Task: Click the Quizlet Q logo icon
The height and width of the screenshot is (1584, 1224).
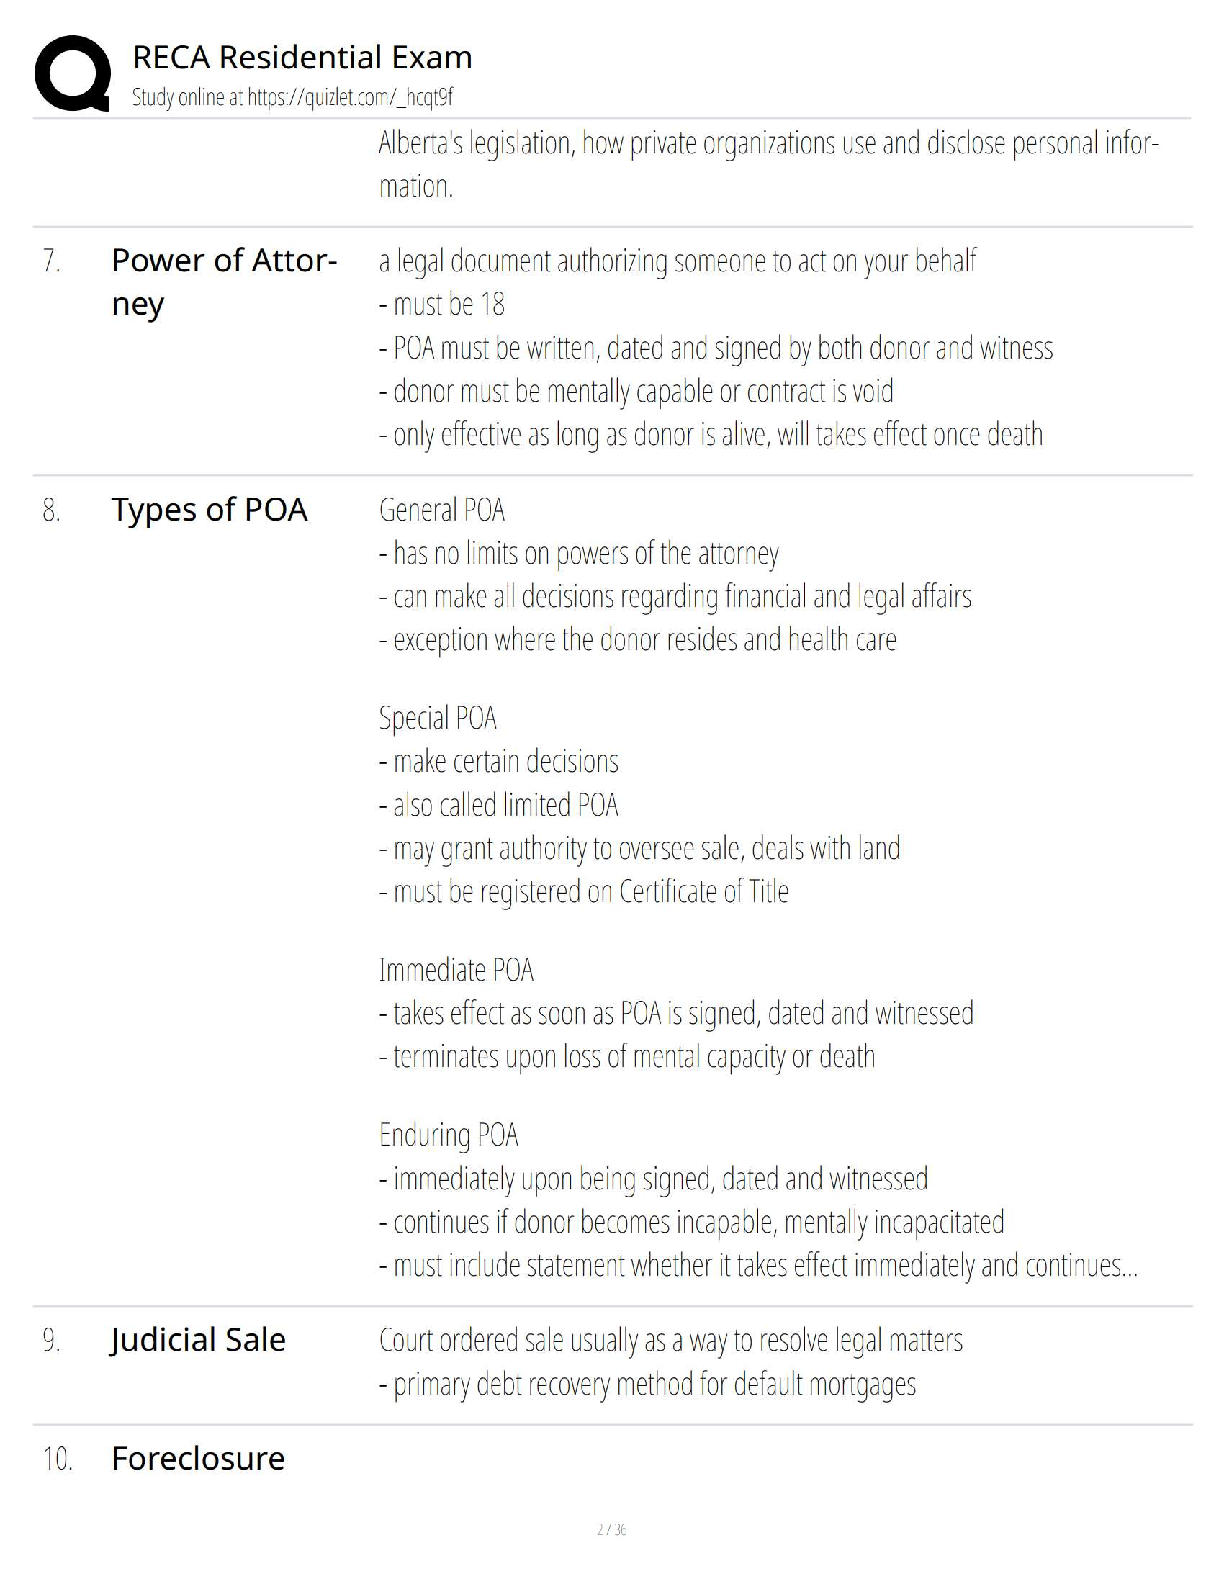Action: [72, 73]
